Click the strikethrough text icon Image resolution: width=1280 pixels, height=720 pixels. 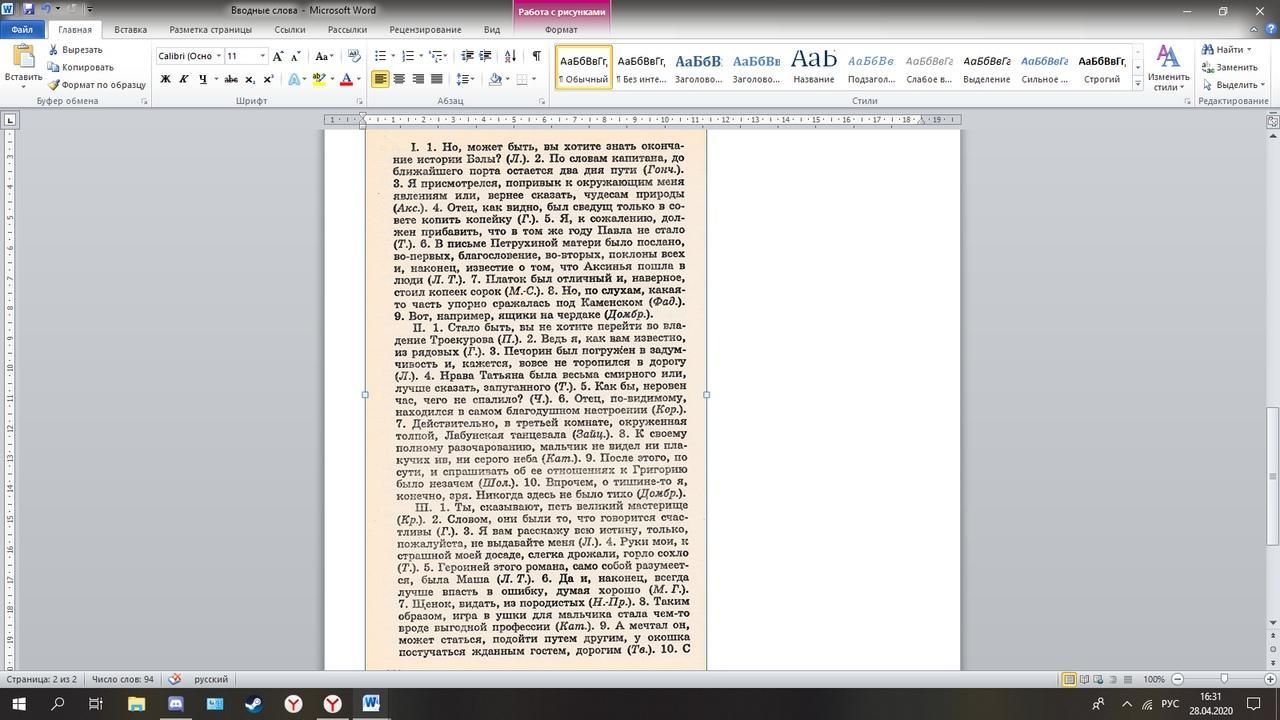231,79
